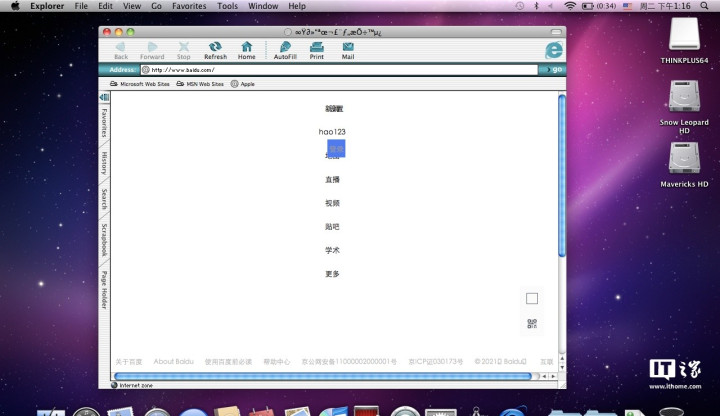Click the 直播 link
This screenshot has height=416, width=720.
(332, 180)
